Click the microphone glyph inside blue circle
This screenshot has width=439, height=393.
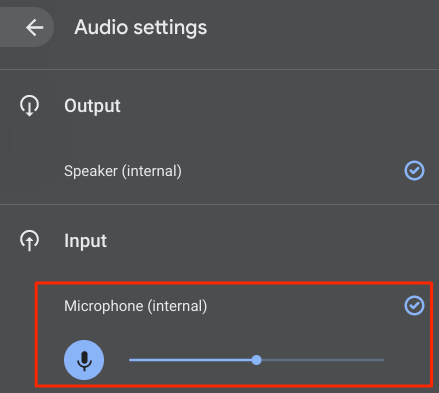[x=84, y=361]
